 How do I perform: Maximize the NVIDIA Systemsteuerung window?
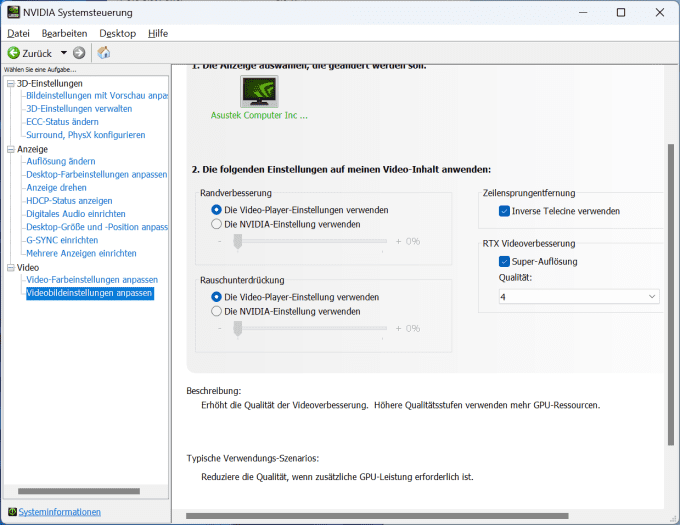point(621,12)
